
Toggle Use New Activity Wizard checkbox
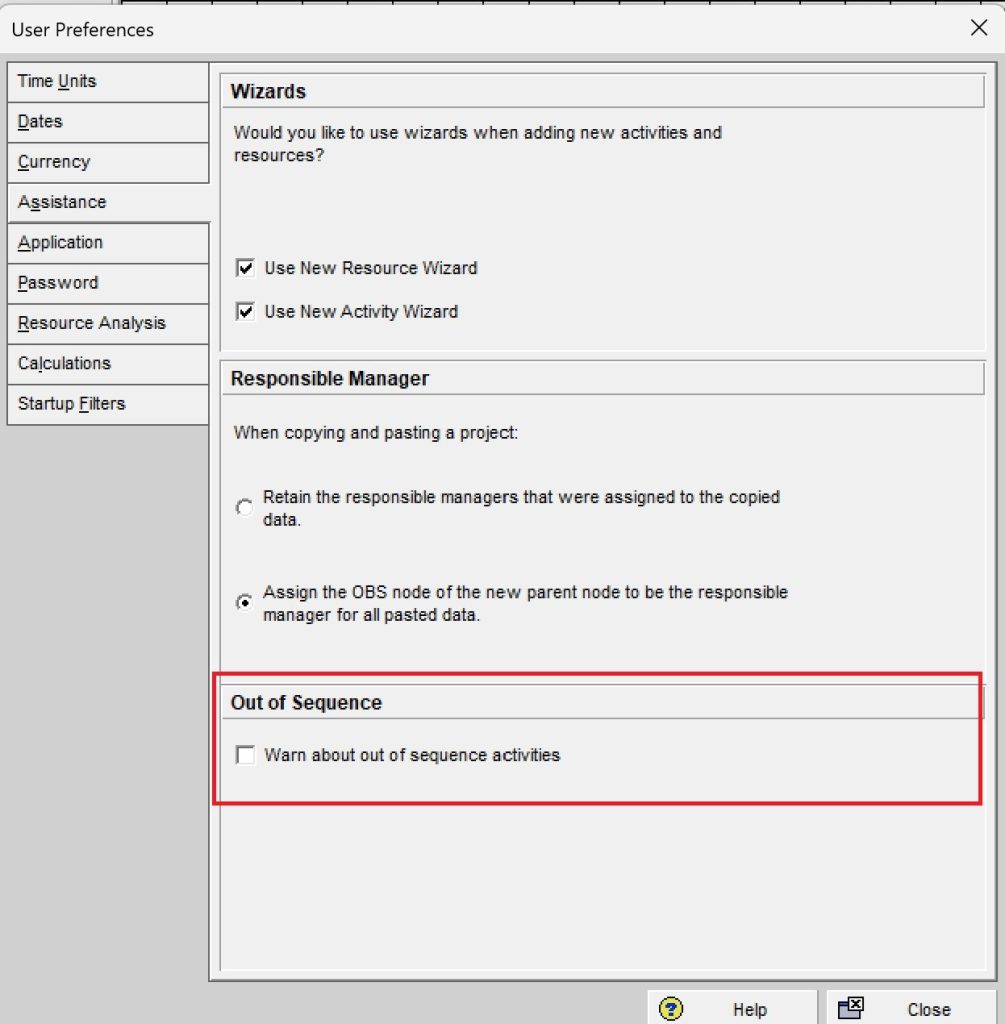246,312
